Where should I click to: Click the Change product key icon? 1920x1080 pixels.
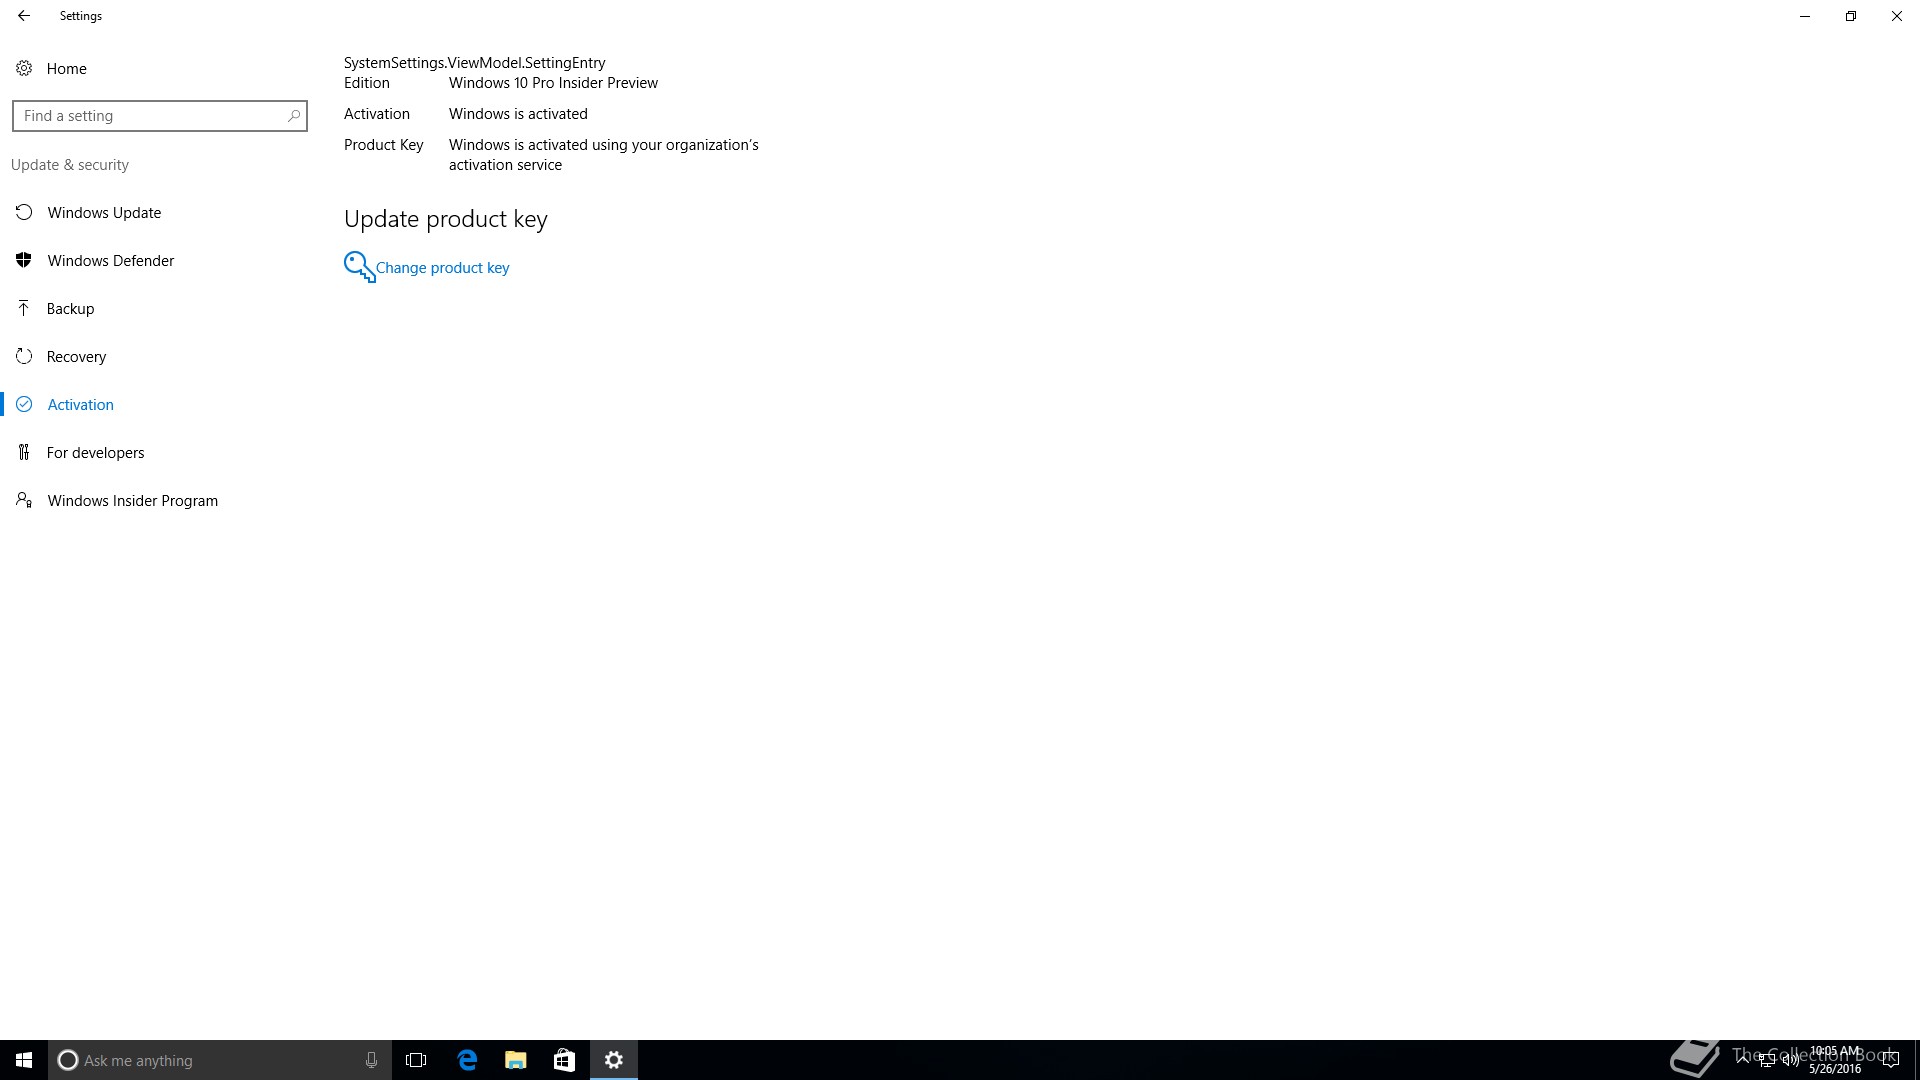tap(359, 267)
